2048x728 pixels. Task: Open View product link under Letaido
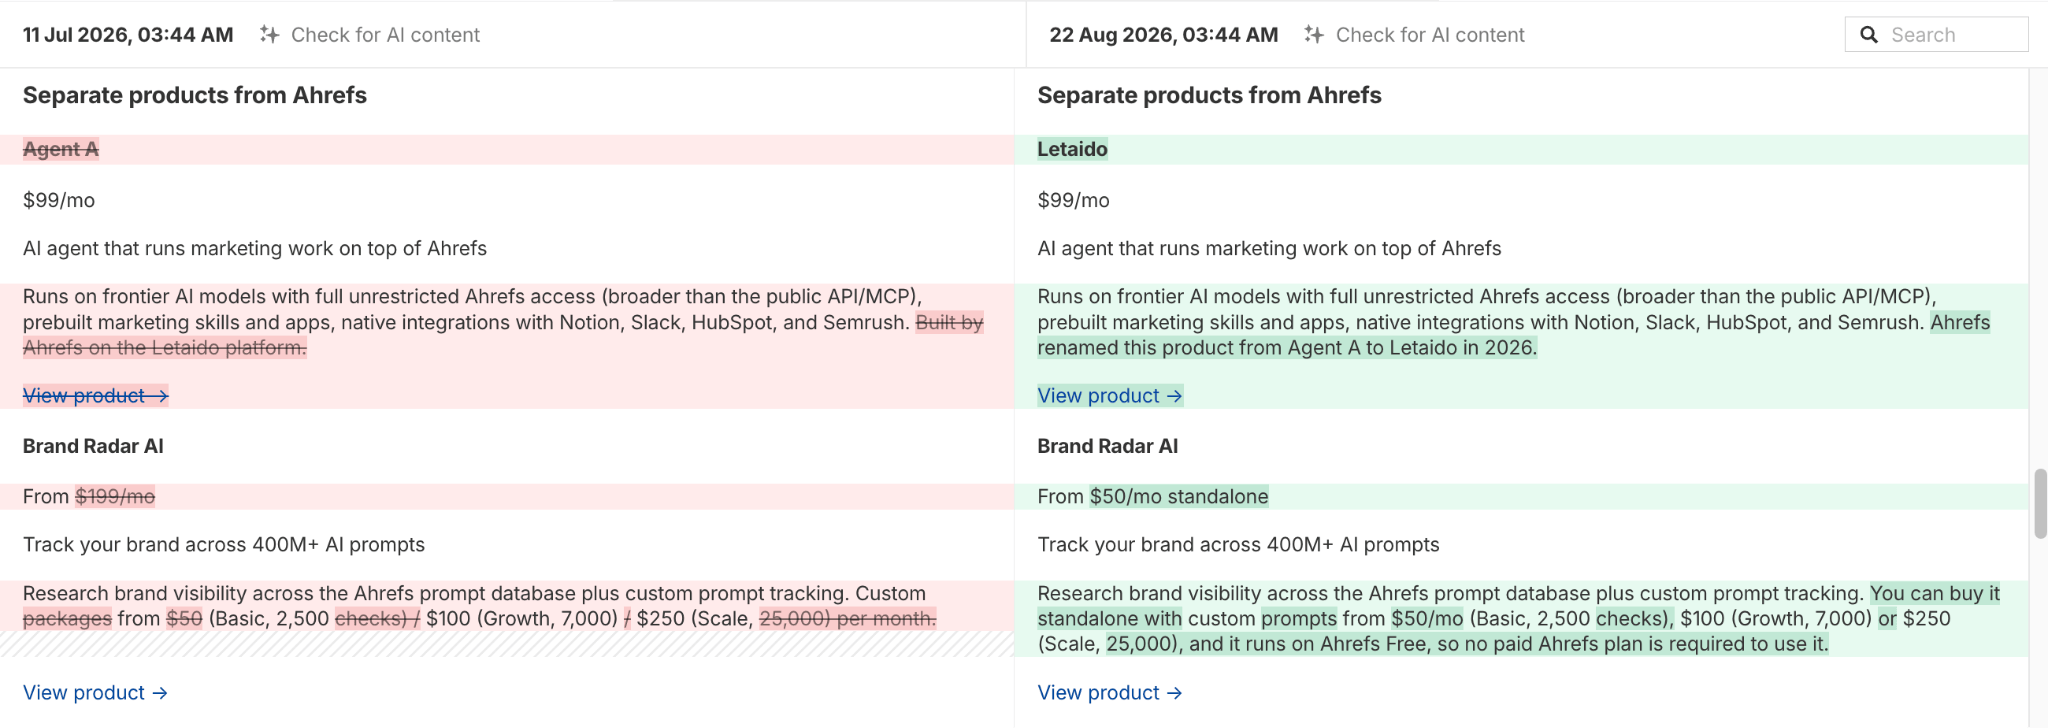1109,396
